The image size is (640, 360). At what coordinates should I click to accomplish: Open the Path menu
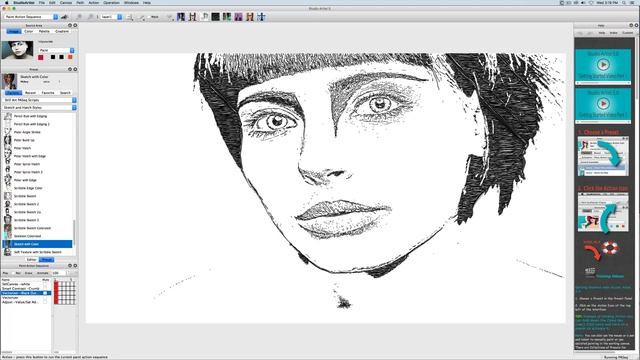(x=80, y=2)
